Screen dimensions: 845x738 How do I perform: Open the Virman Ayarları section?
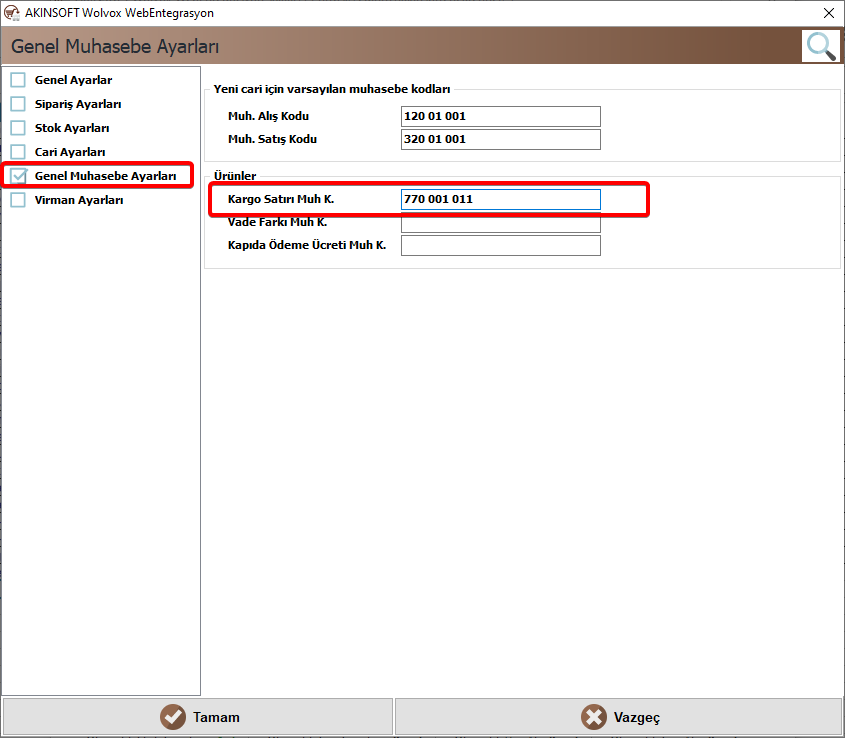[x=79, y=200]
